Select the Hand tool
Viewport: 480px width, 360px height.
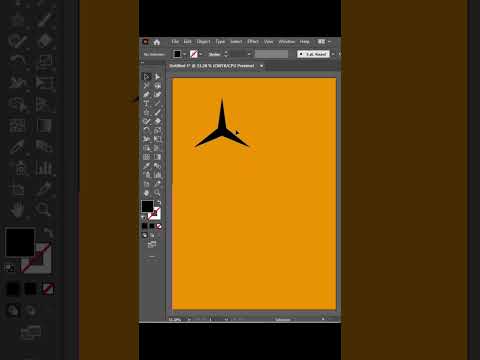click(147, 193)
